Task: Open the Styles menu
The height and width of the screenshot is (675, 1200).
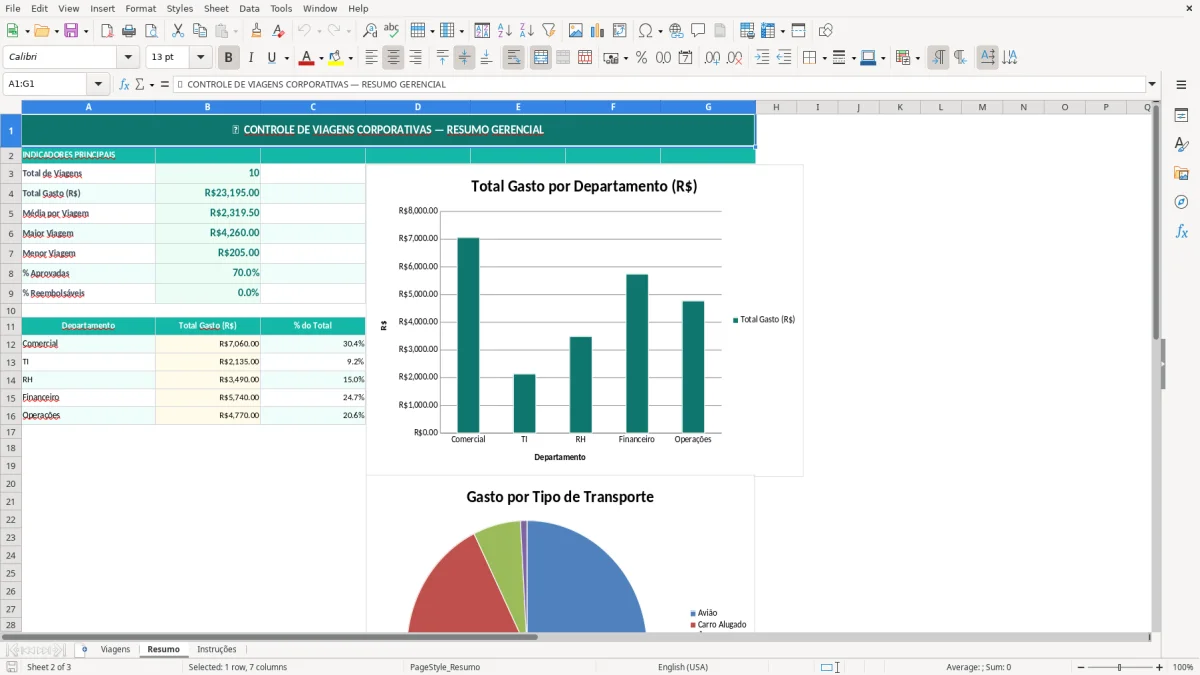Action: [x=180, y=8]
